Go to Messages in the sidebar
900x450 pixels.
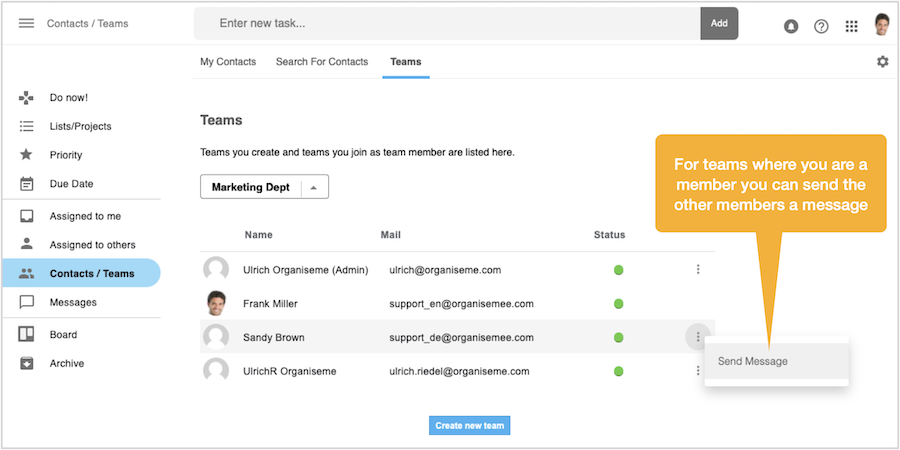point(73,302)
